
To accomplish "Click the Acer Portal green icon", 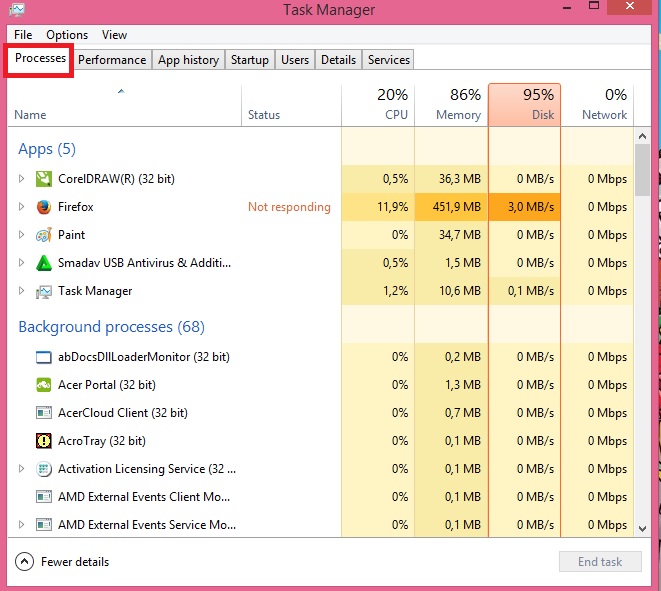I will coord(44,385).
